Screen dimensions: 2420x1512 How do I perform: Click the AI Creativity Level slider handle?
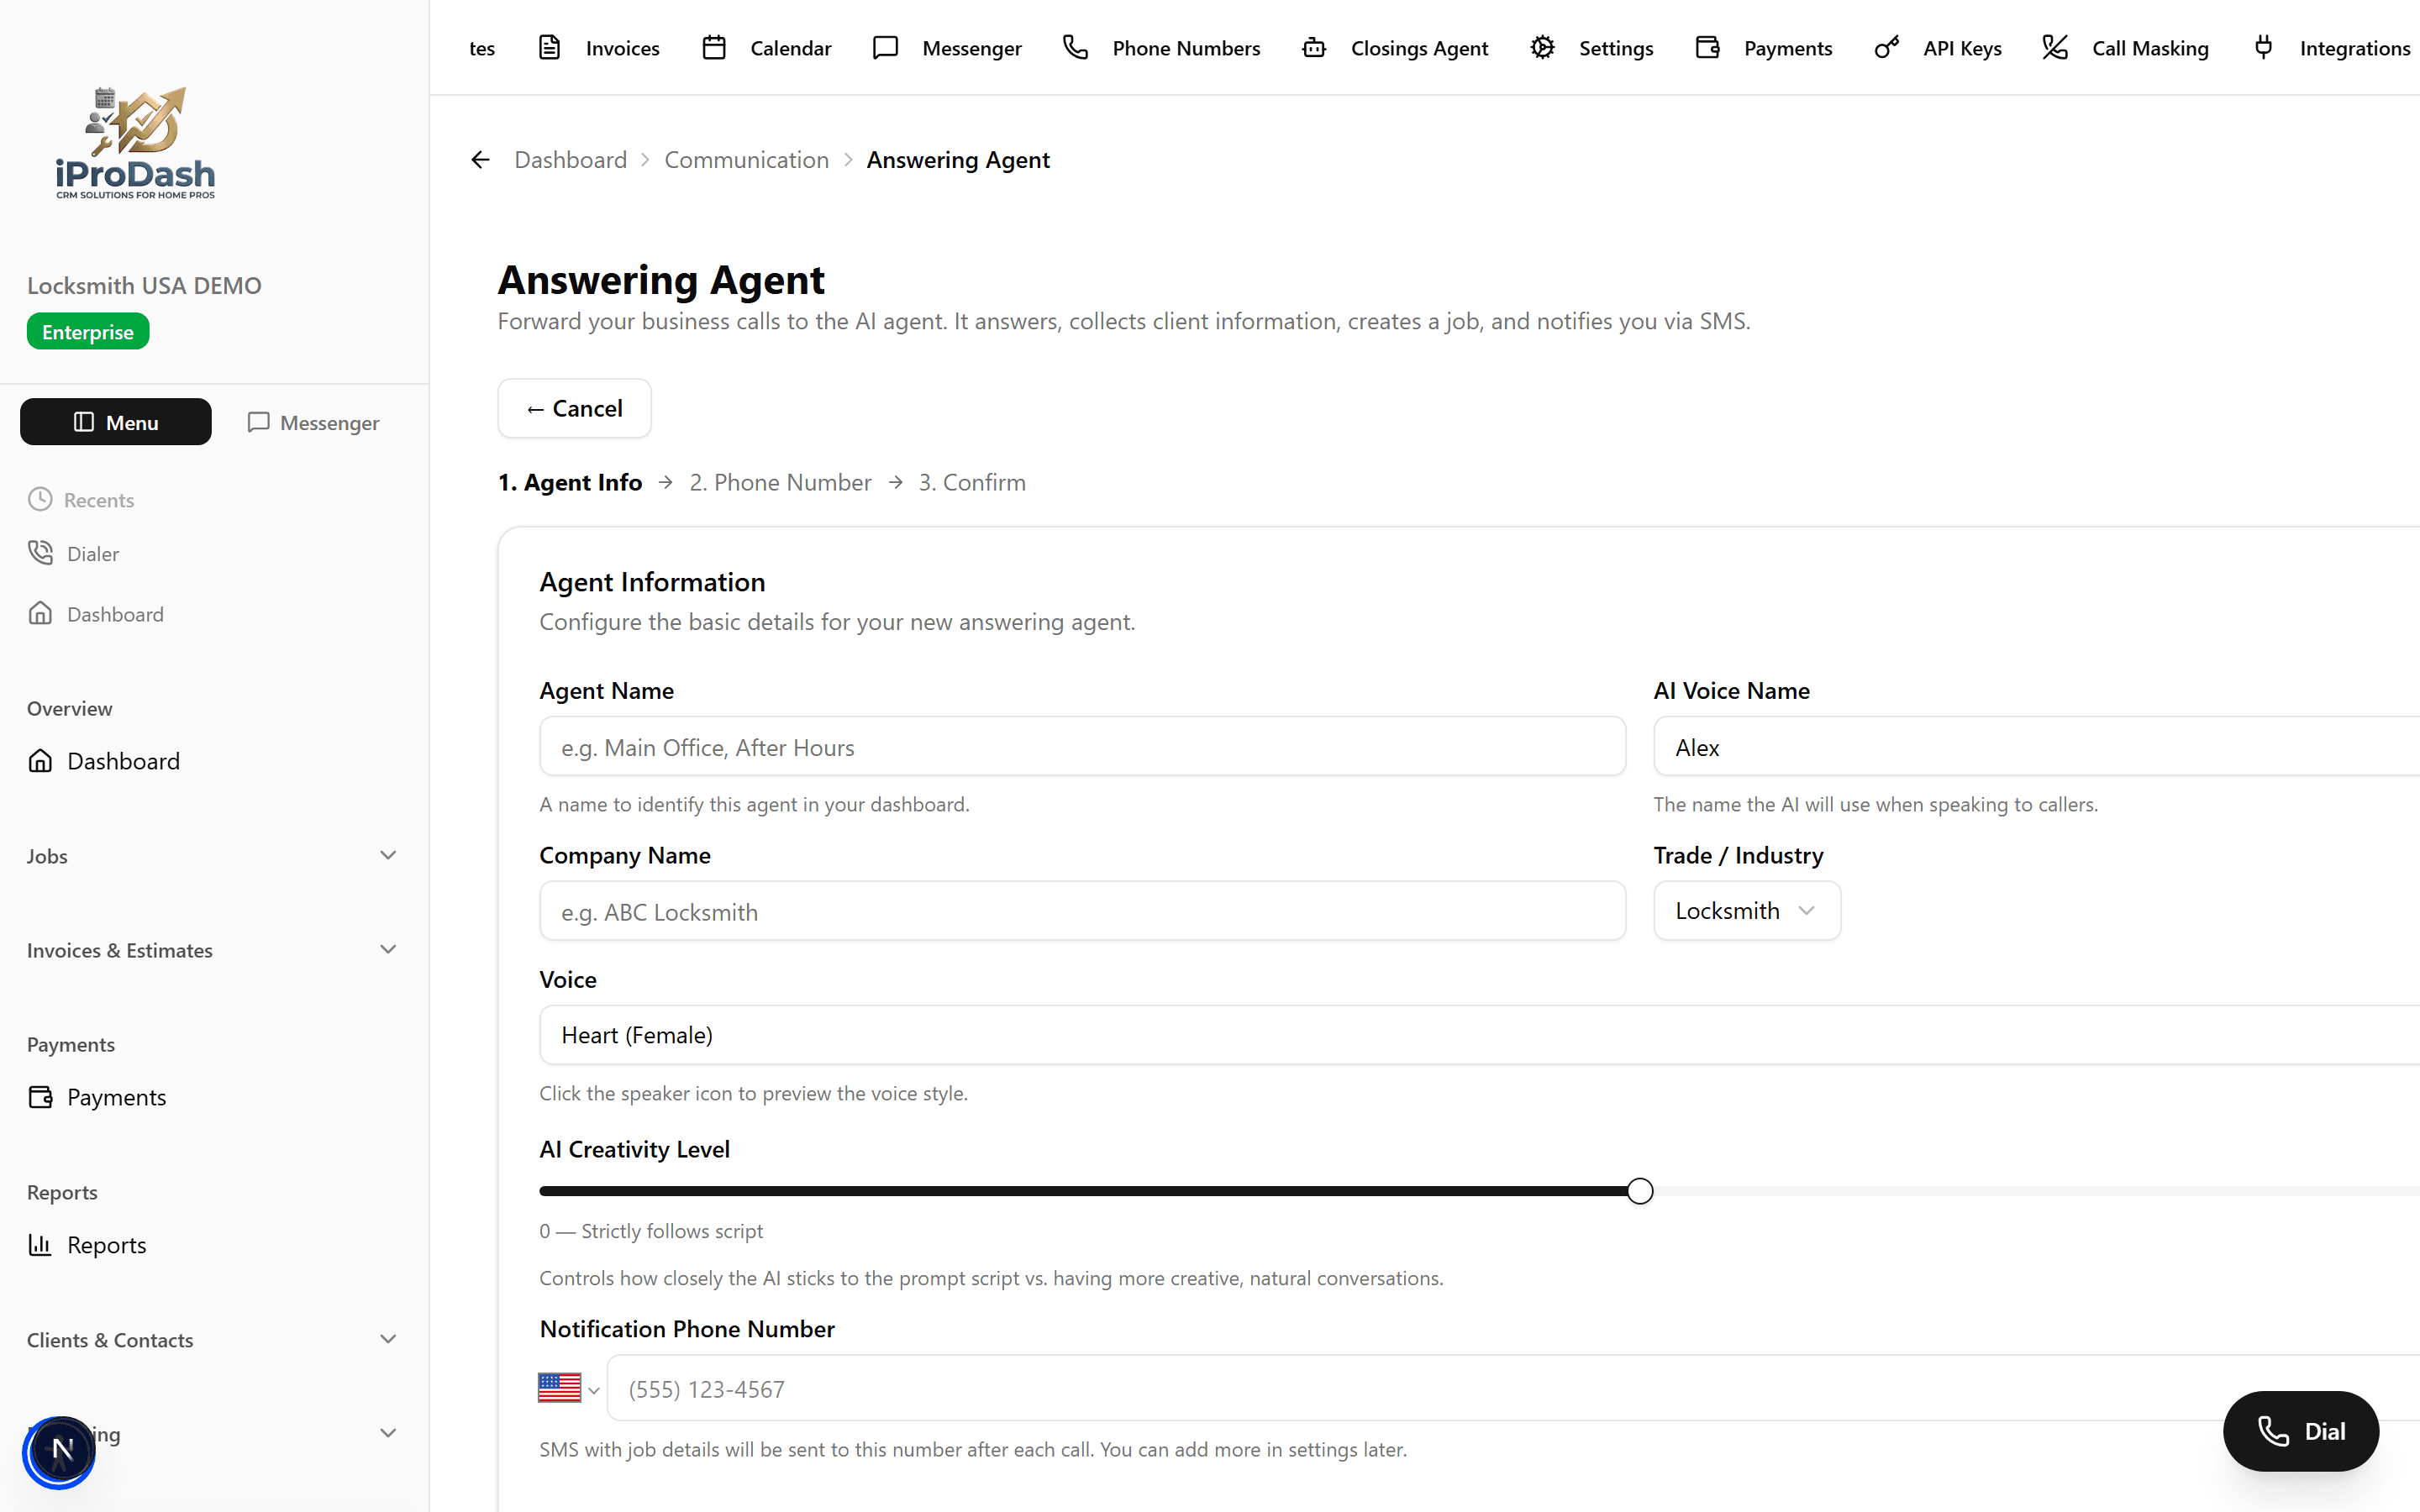coord(1640,1191)
